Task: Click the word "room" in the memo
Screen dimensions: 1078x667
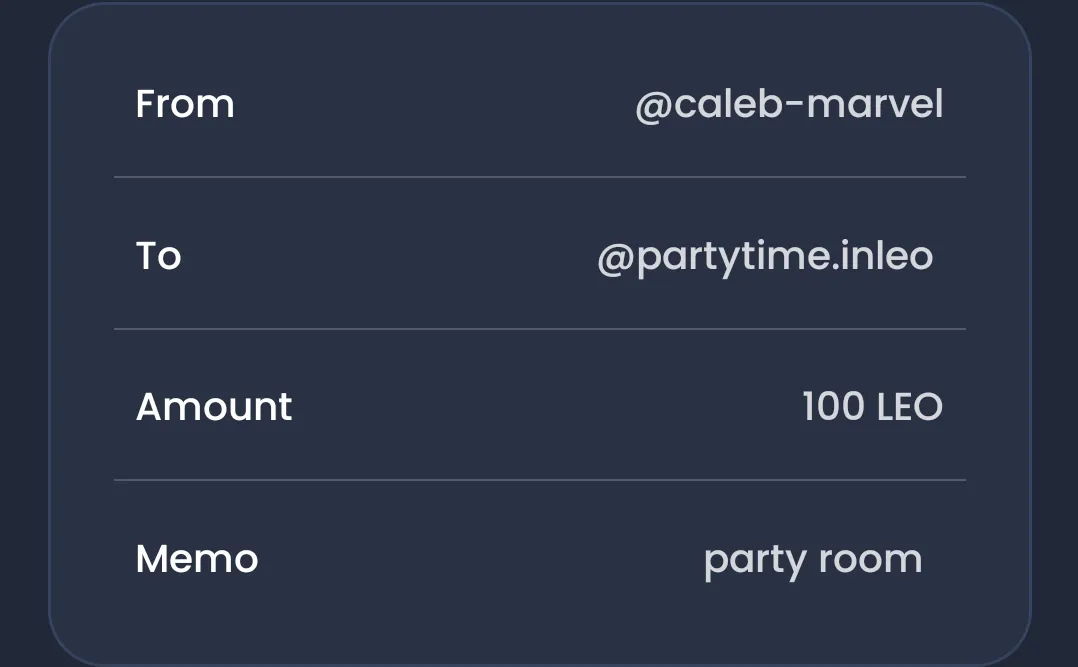Action: point(870,560)
